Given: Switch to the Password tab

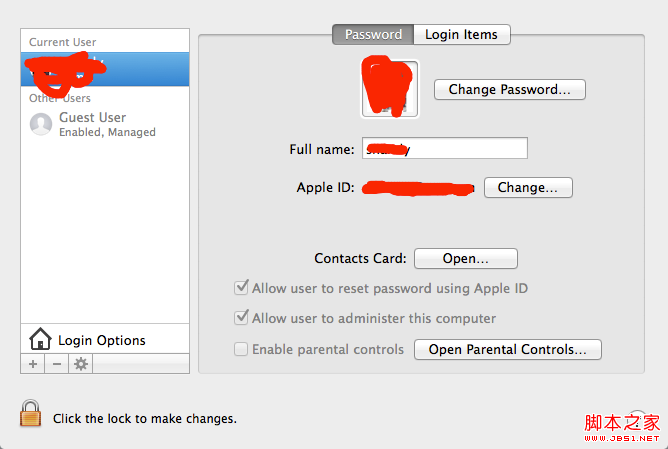Looking at the screenshot, I should 373,34.
